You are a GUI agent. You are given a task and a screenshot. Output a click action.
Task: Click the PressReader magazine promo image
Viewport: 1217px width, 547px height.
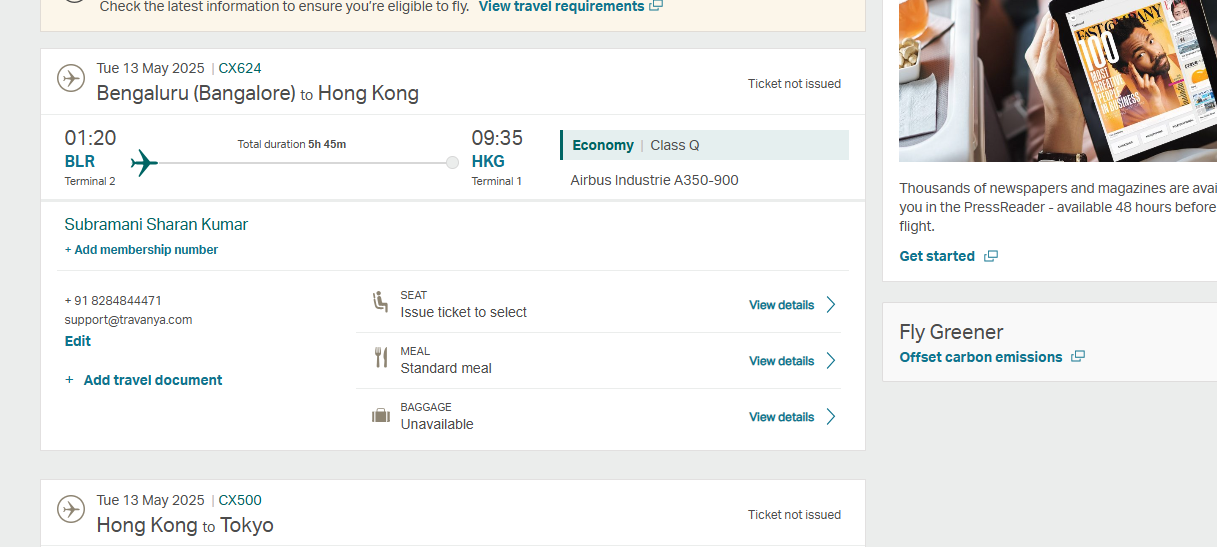tap(1058, 80)
